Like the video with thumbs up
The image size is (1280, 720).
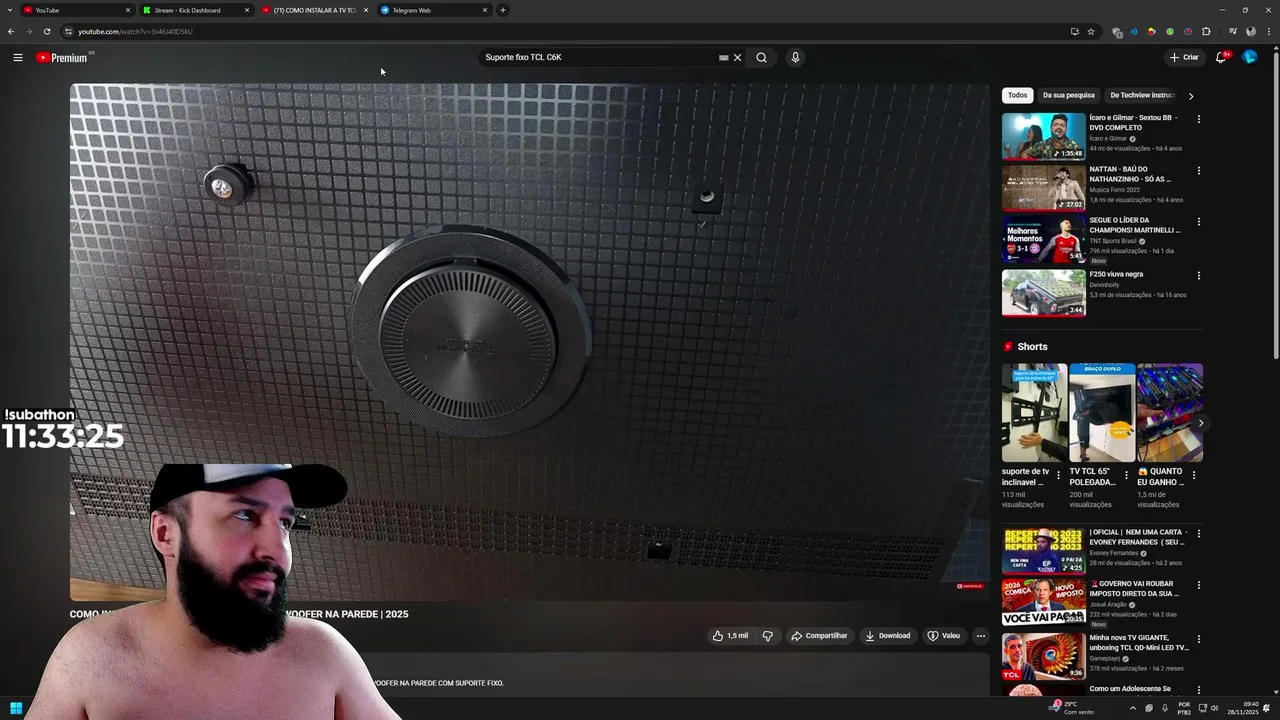point(730,636)
